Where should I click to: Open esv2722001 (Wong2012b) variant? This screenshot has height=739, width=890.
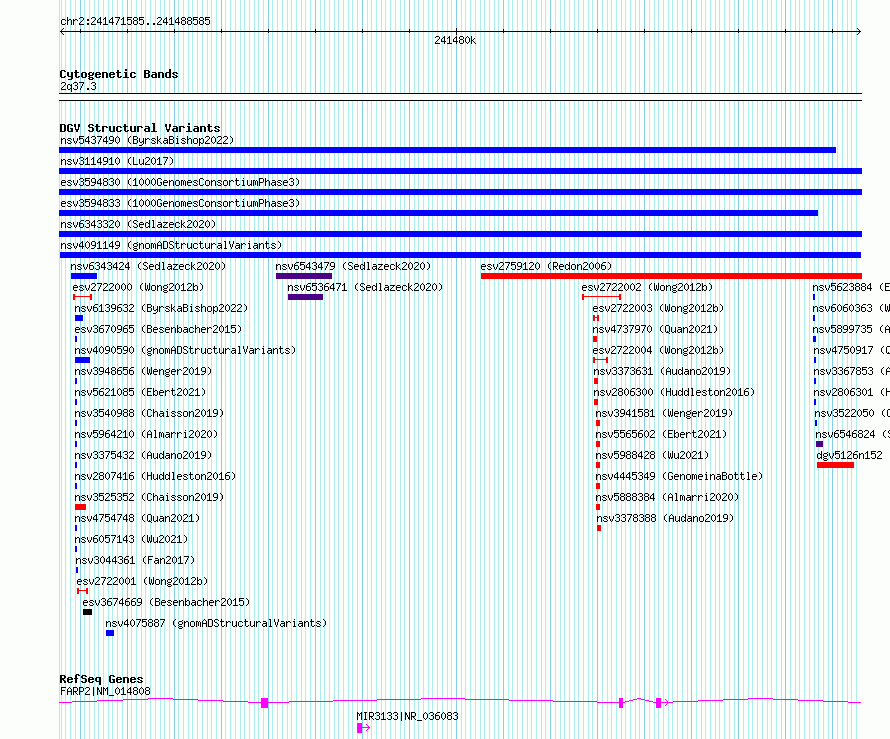[x=142, y=581]
